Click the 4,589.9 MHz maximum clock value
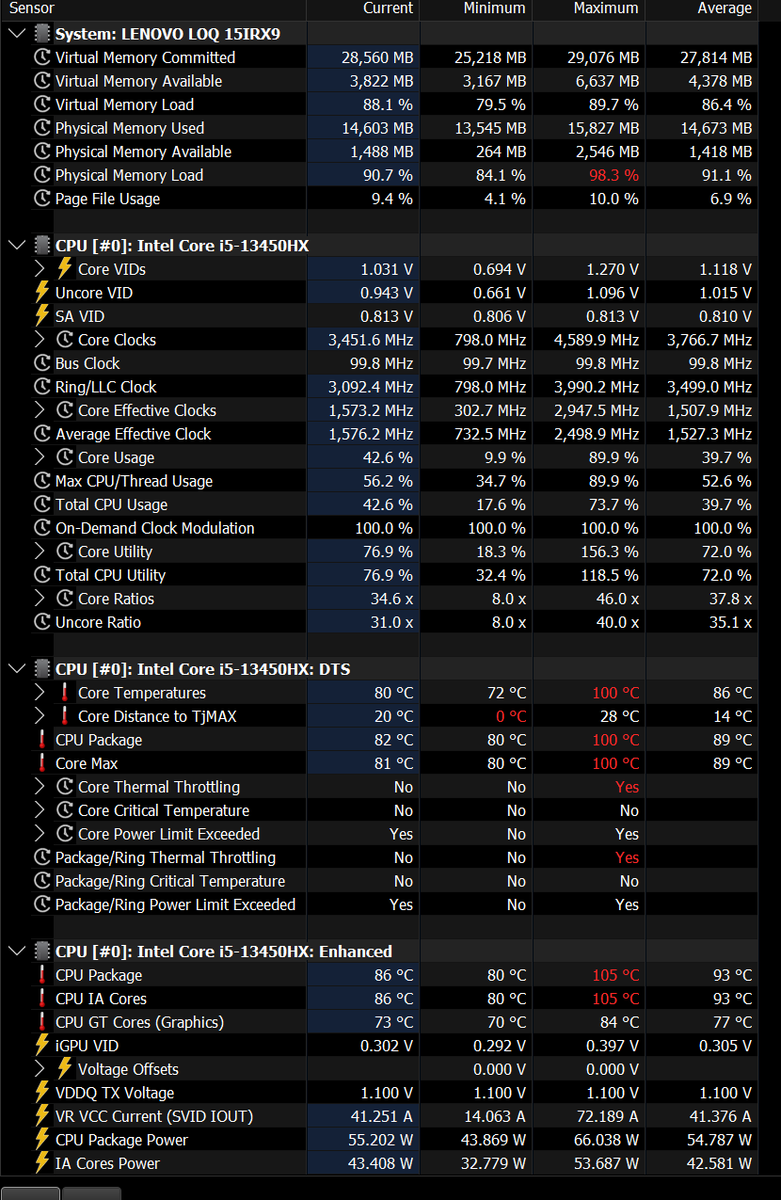Viewport: 781px width, 1200px height. click(x=597, y=340)
